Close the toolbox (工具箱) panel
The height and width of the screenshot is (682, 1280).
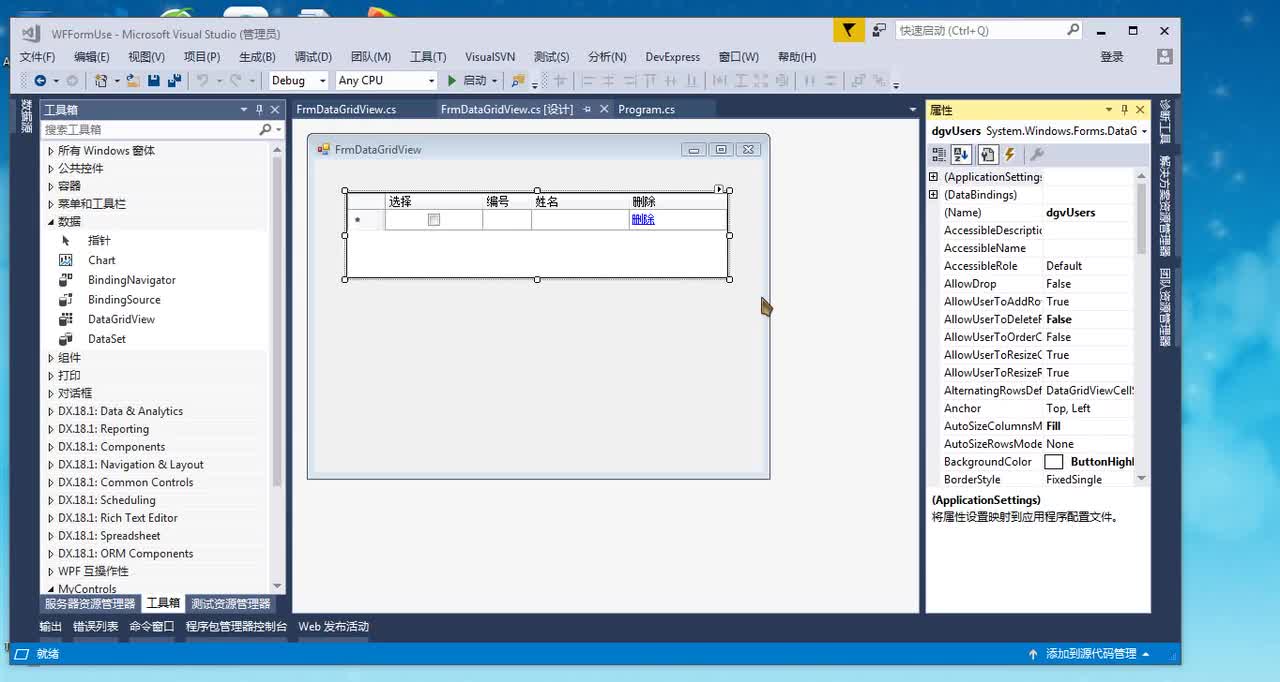(x=275, y=110)
